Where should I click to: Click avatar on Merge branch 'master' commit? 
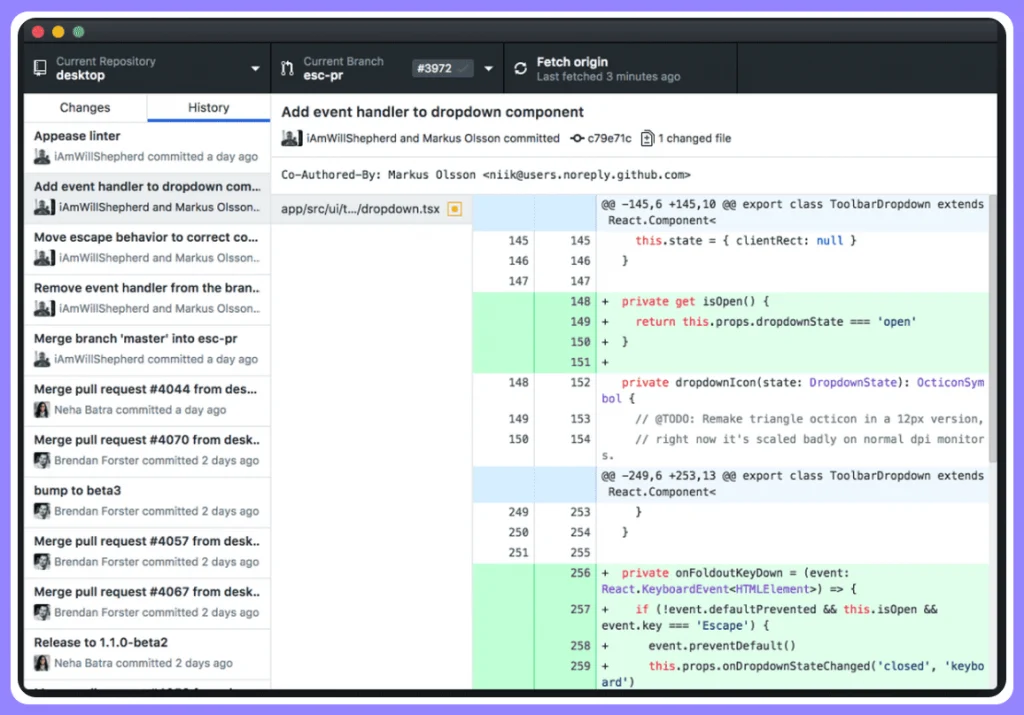pos(42,359)
